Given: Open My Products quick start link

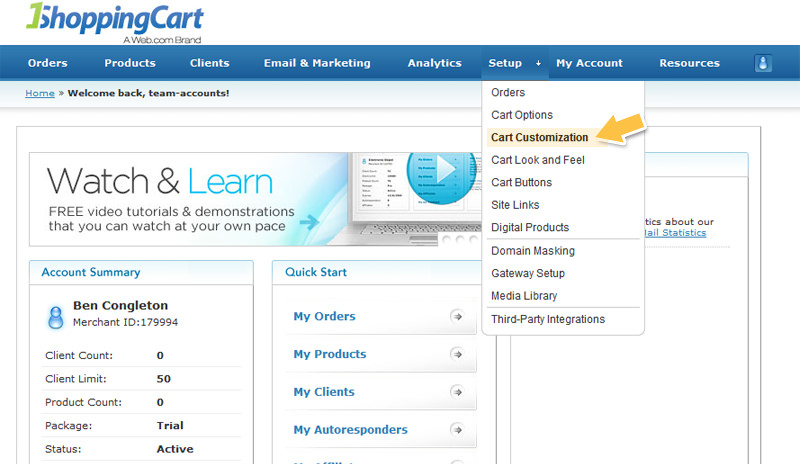Looking at the screenshot, I should click(x=330, y=354).
